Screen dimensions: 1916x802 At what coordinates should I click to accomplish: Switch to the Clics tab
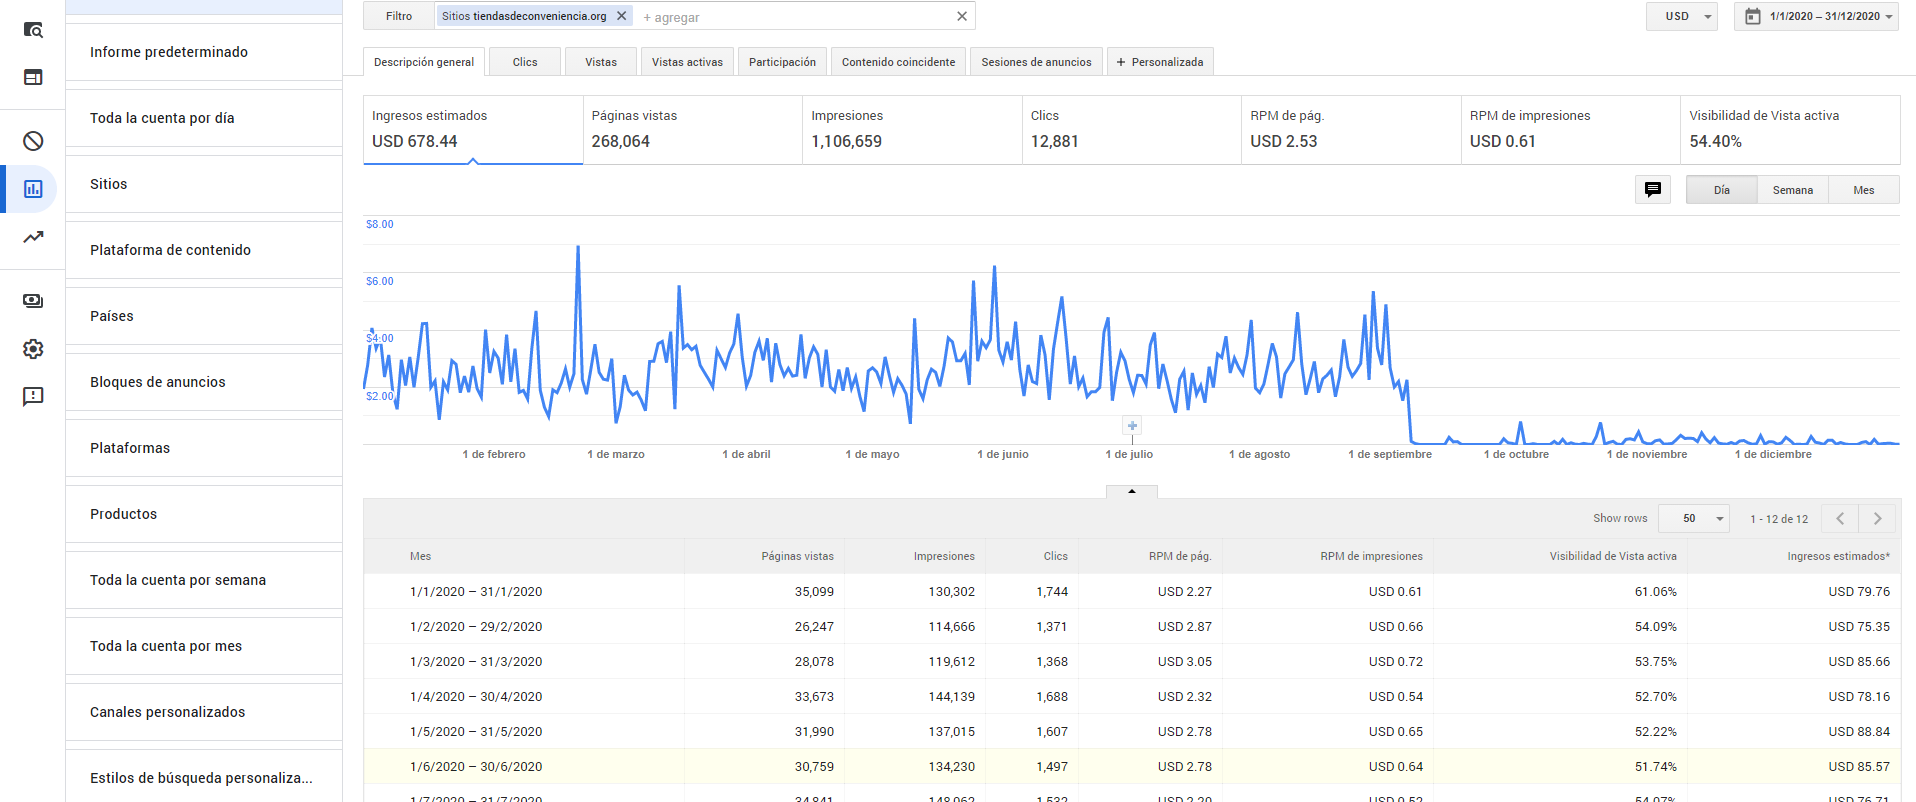525,62
